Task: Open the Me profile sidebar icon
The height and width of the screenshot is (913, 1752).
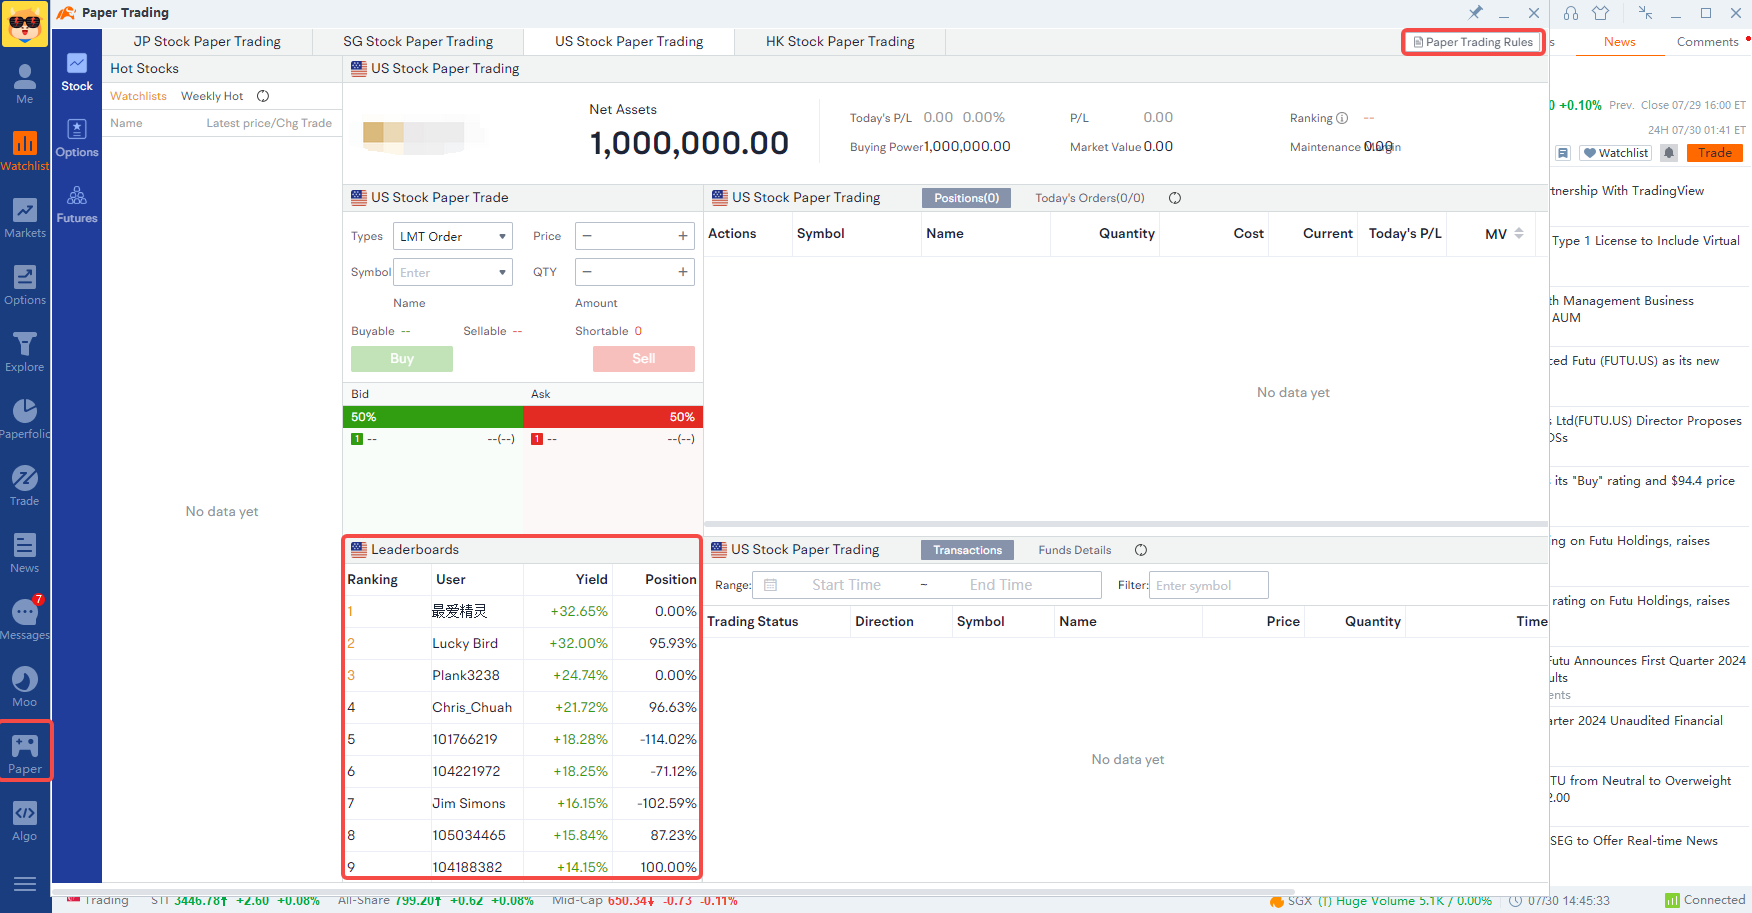Action: [25, 84]
